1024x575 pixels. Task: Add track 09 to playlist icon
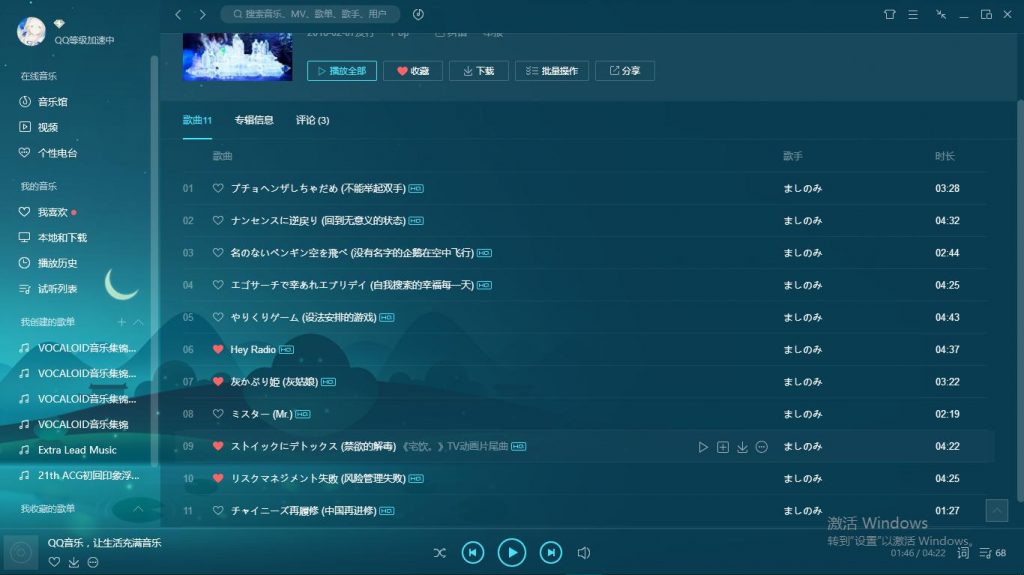point(723,447)
